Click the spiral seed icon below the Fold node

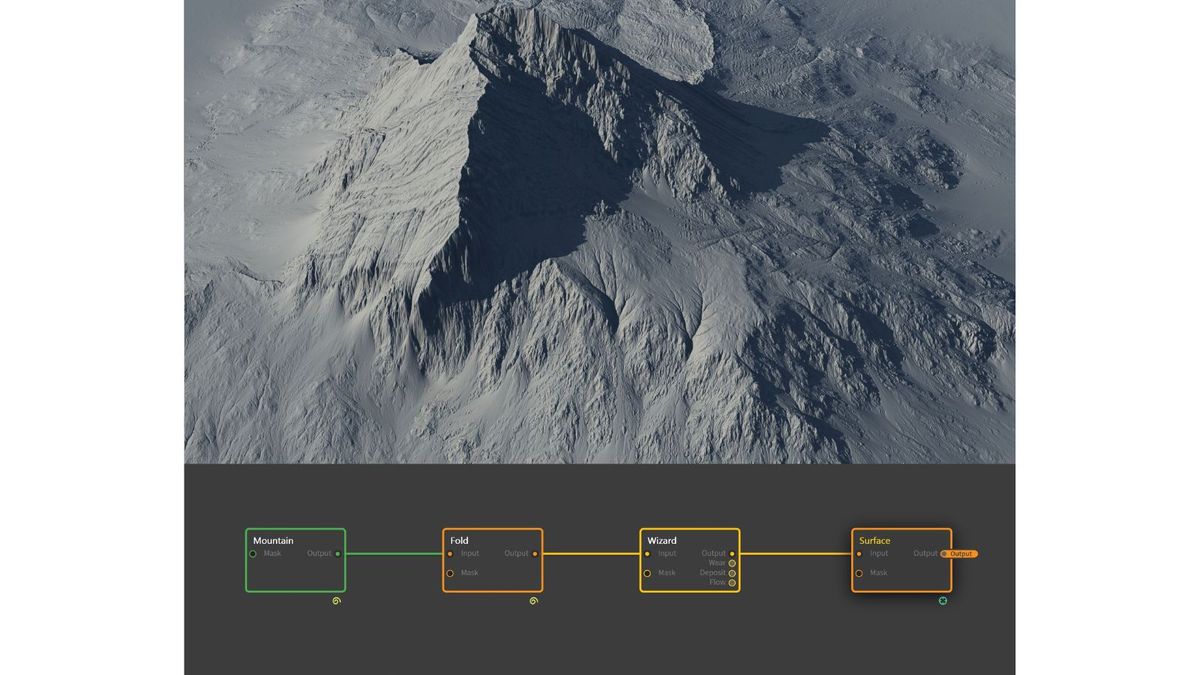click(x=533, y=600)
